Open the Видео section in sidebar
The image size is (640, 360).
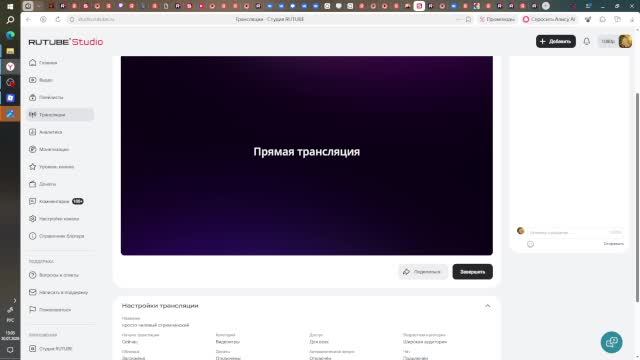tap(41, 80)
